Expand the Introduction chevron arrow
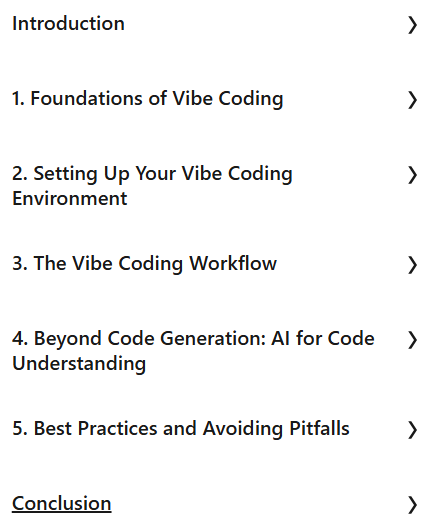 pos(412,26)
